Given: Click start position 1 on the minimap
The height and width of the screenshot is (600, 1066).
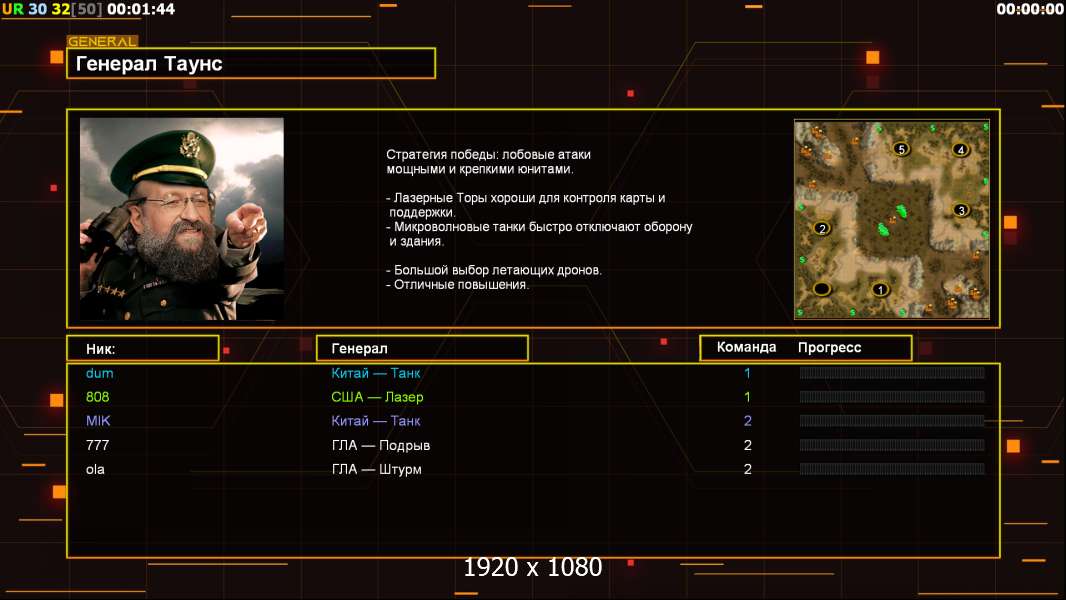Looking at the screenshot, I should coord(880,290).
